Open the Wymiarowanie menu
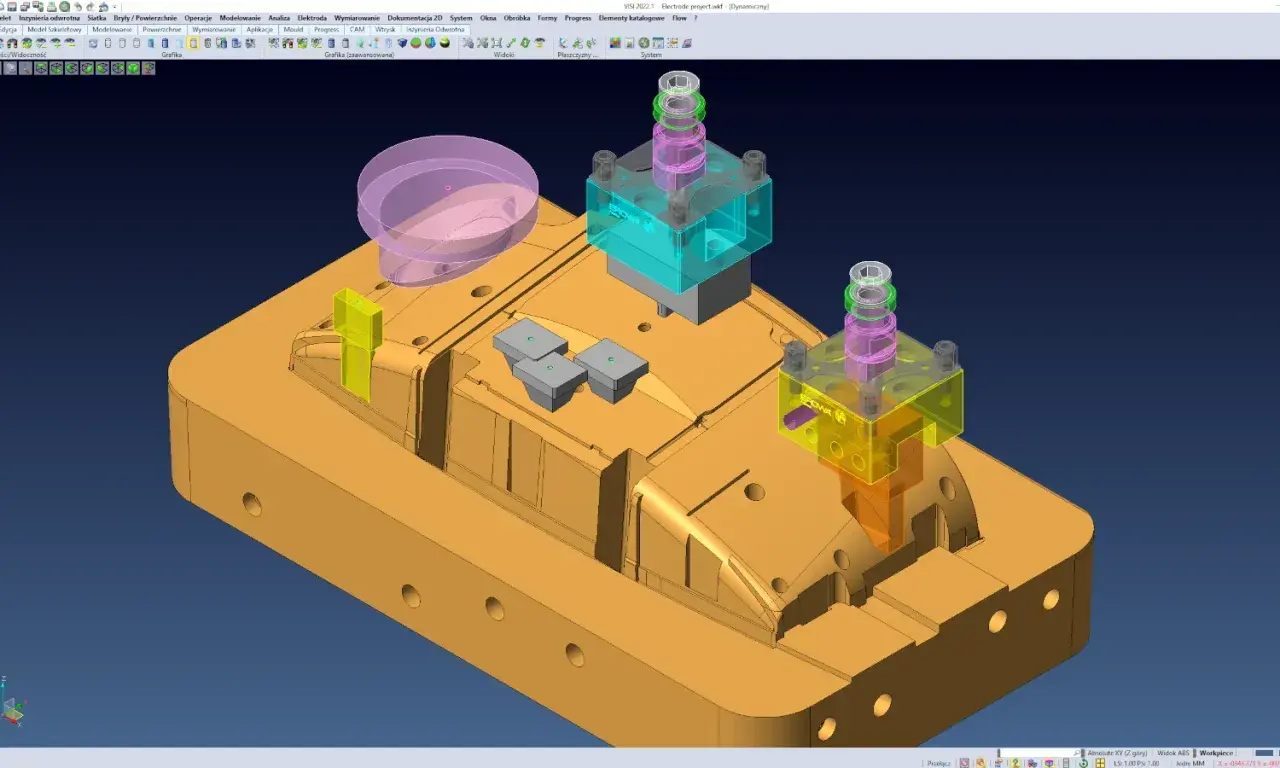 click(357, 18)
